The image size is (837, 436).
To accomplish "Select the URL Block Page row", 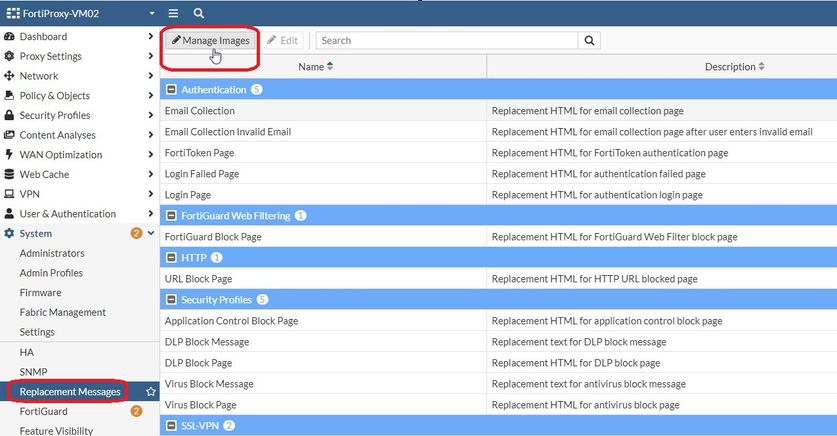I will (499, 279).
